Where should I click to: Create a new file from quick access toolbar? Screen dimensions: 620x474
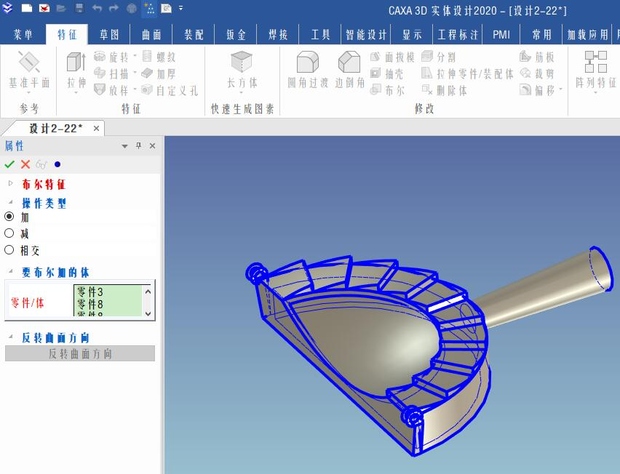click(26, 8)
